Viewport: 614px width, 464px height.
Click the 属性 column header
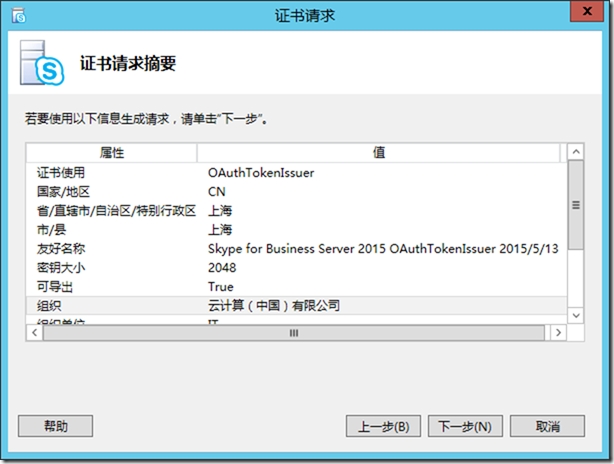pyautogui.click(x=112, y=153)
